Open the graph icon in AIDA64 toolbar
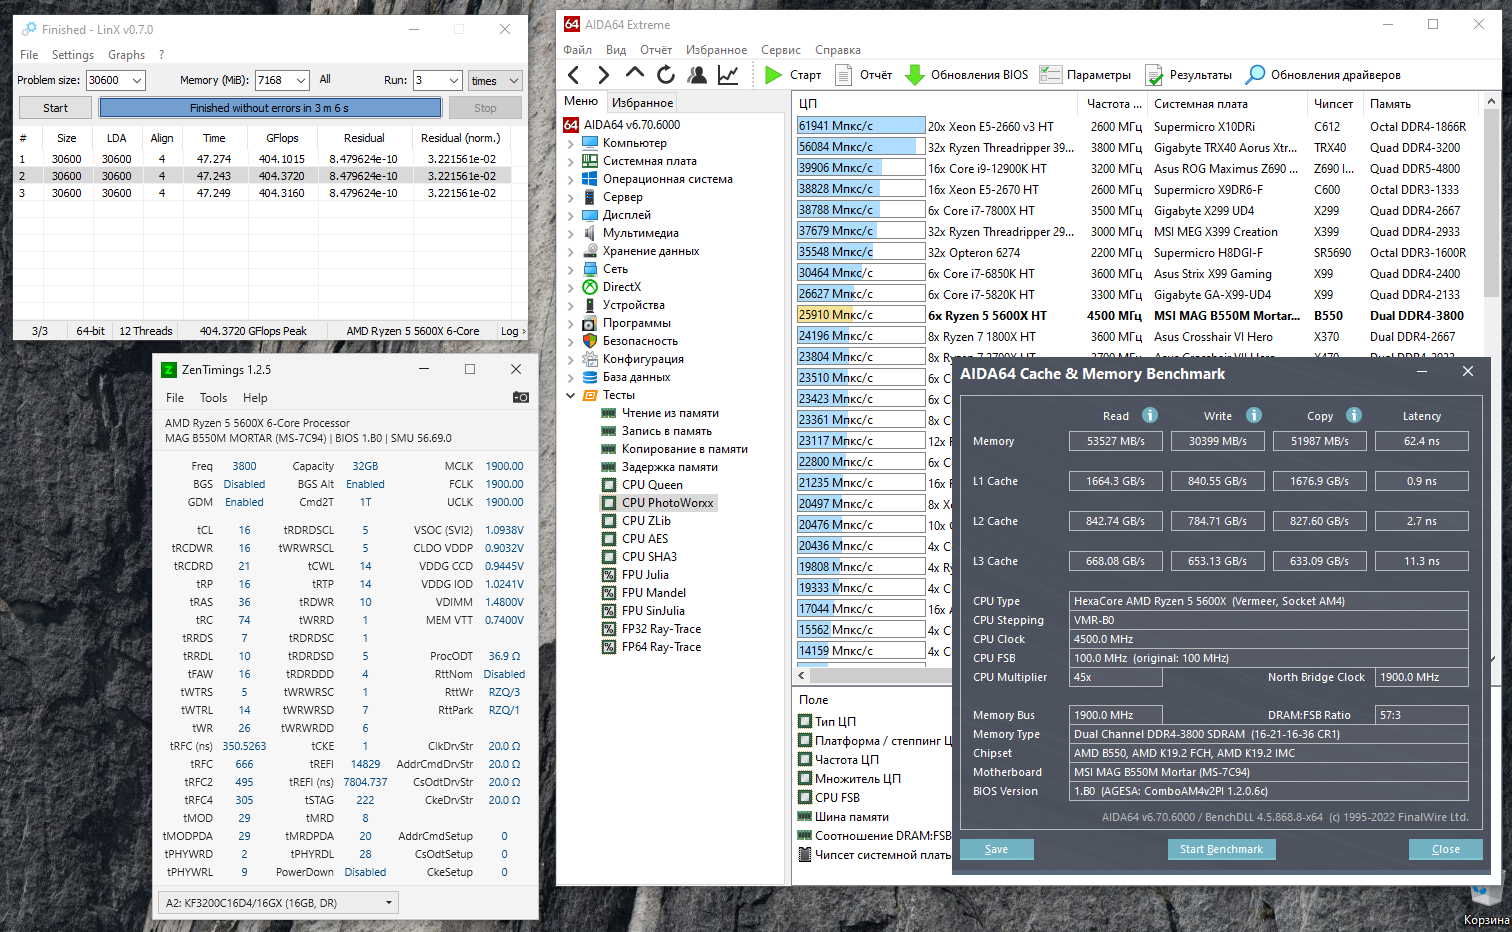 [728, 75]
